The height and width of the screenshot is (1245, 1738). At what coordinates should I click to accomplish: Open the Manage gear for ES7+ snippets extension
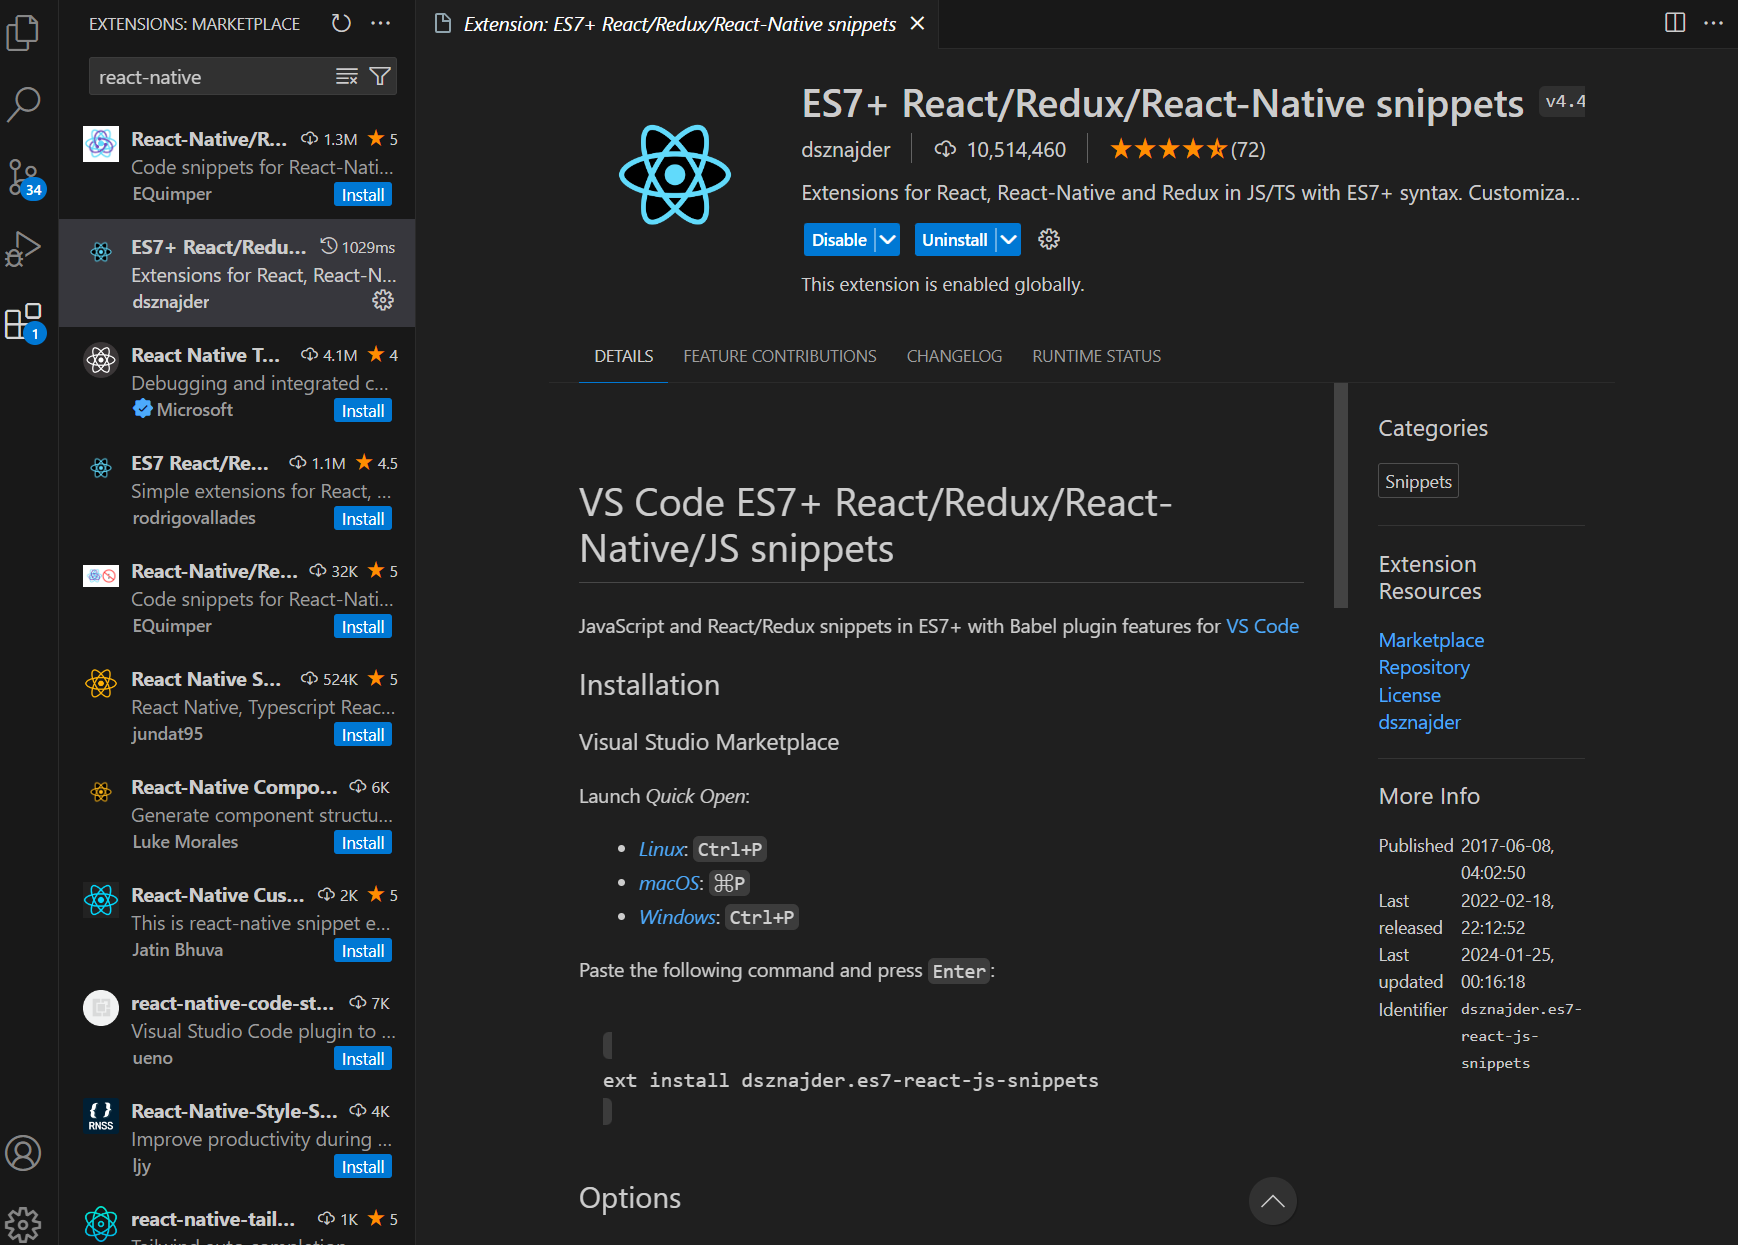(x=383, y=300)
